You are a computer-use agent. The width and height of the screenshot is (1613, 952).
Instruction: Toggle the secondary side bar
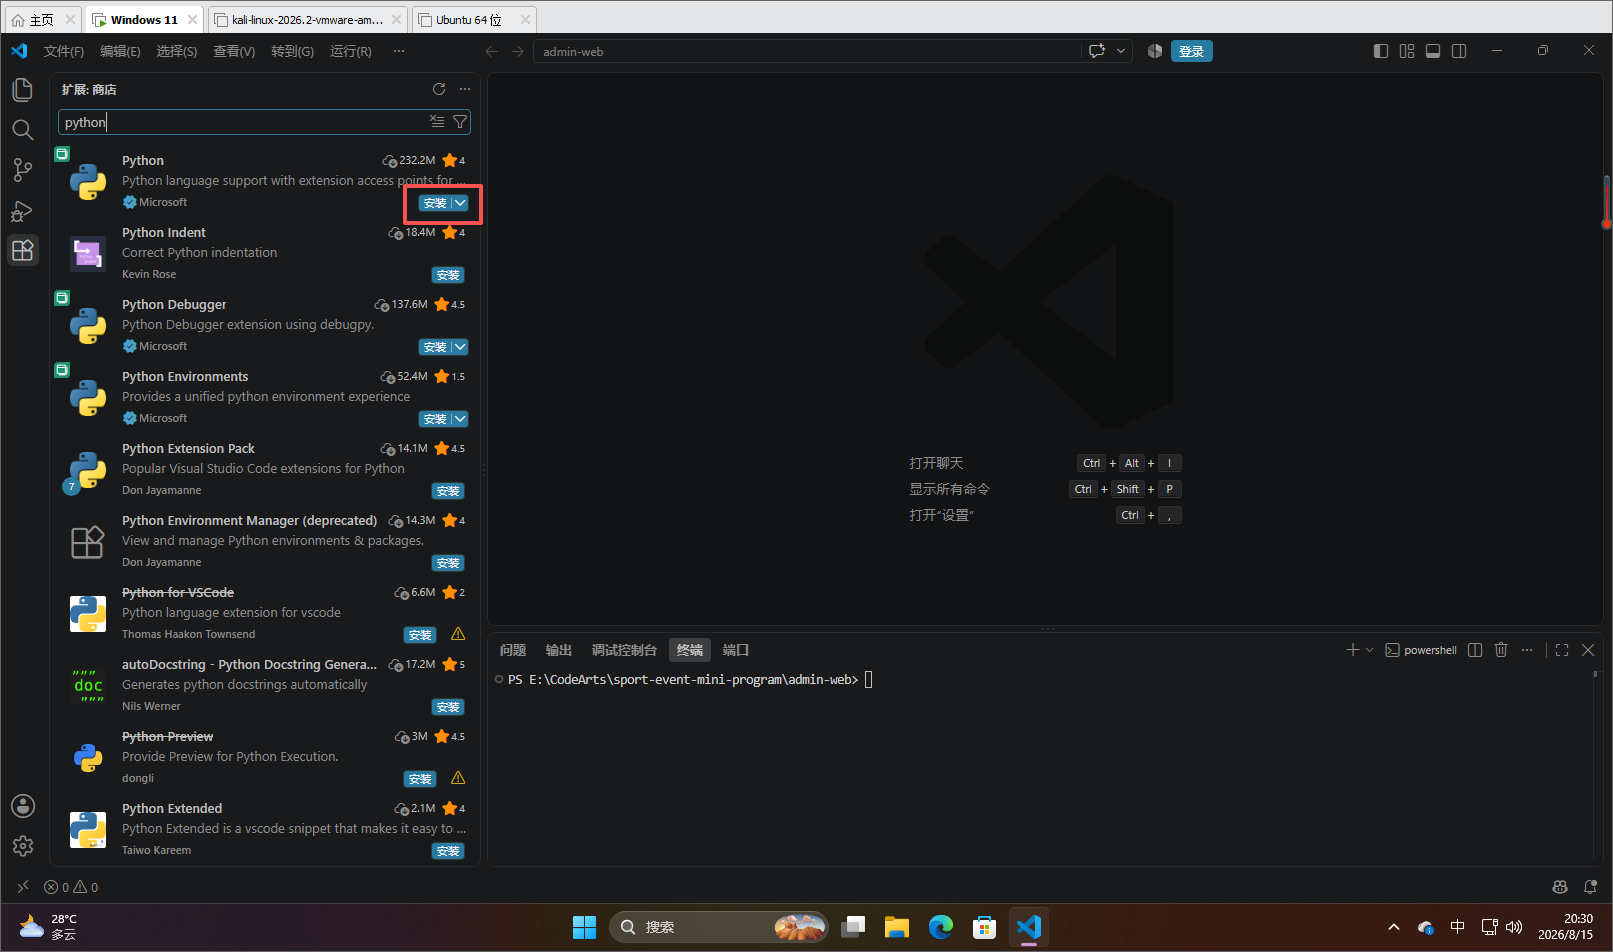click(1459, 51)
